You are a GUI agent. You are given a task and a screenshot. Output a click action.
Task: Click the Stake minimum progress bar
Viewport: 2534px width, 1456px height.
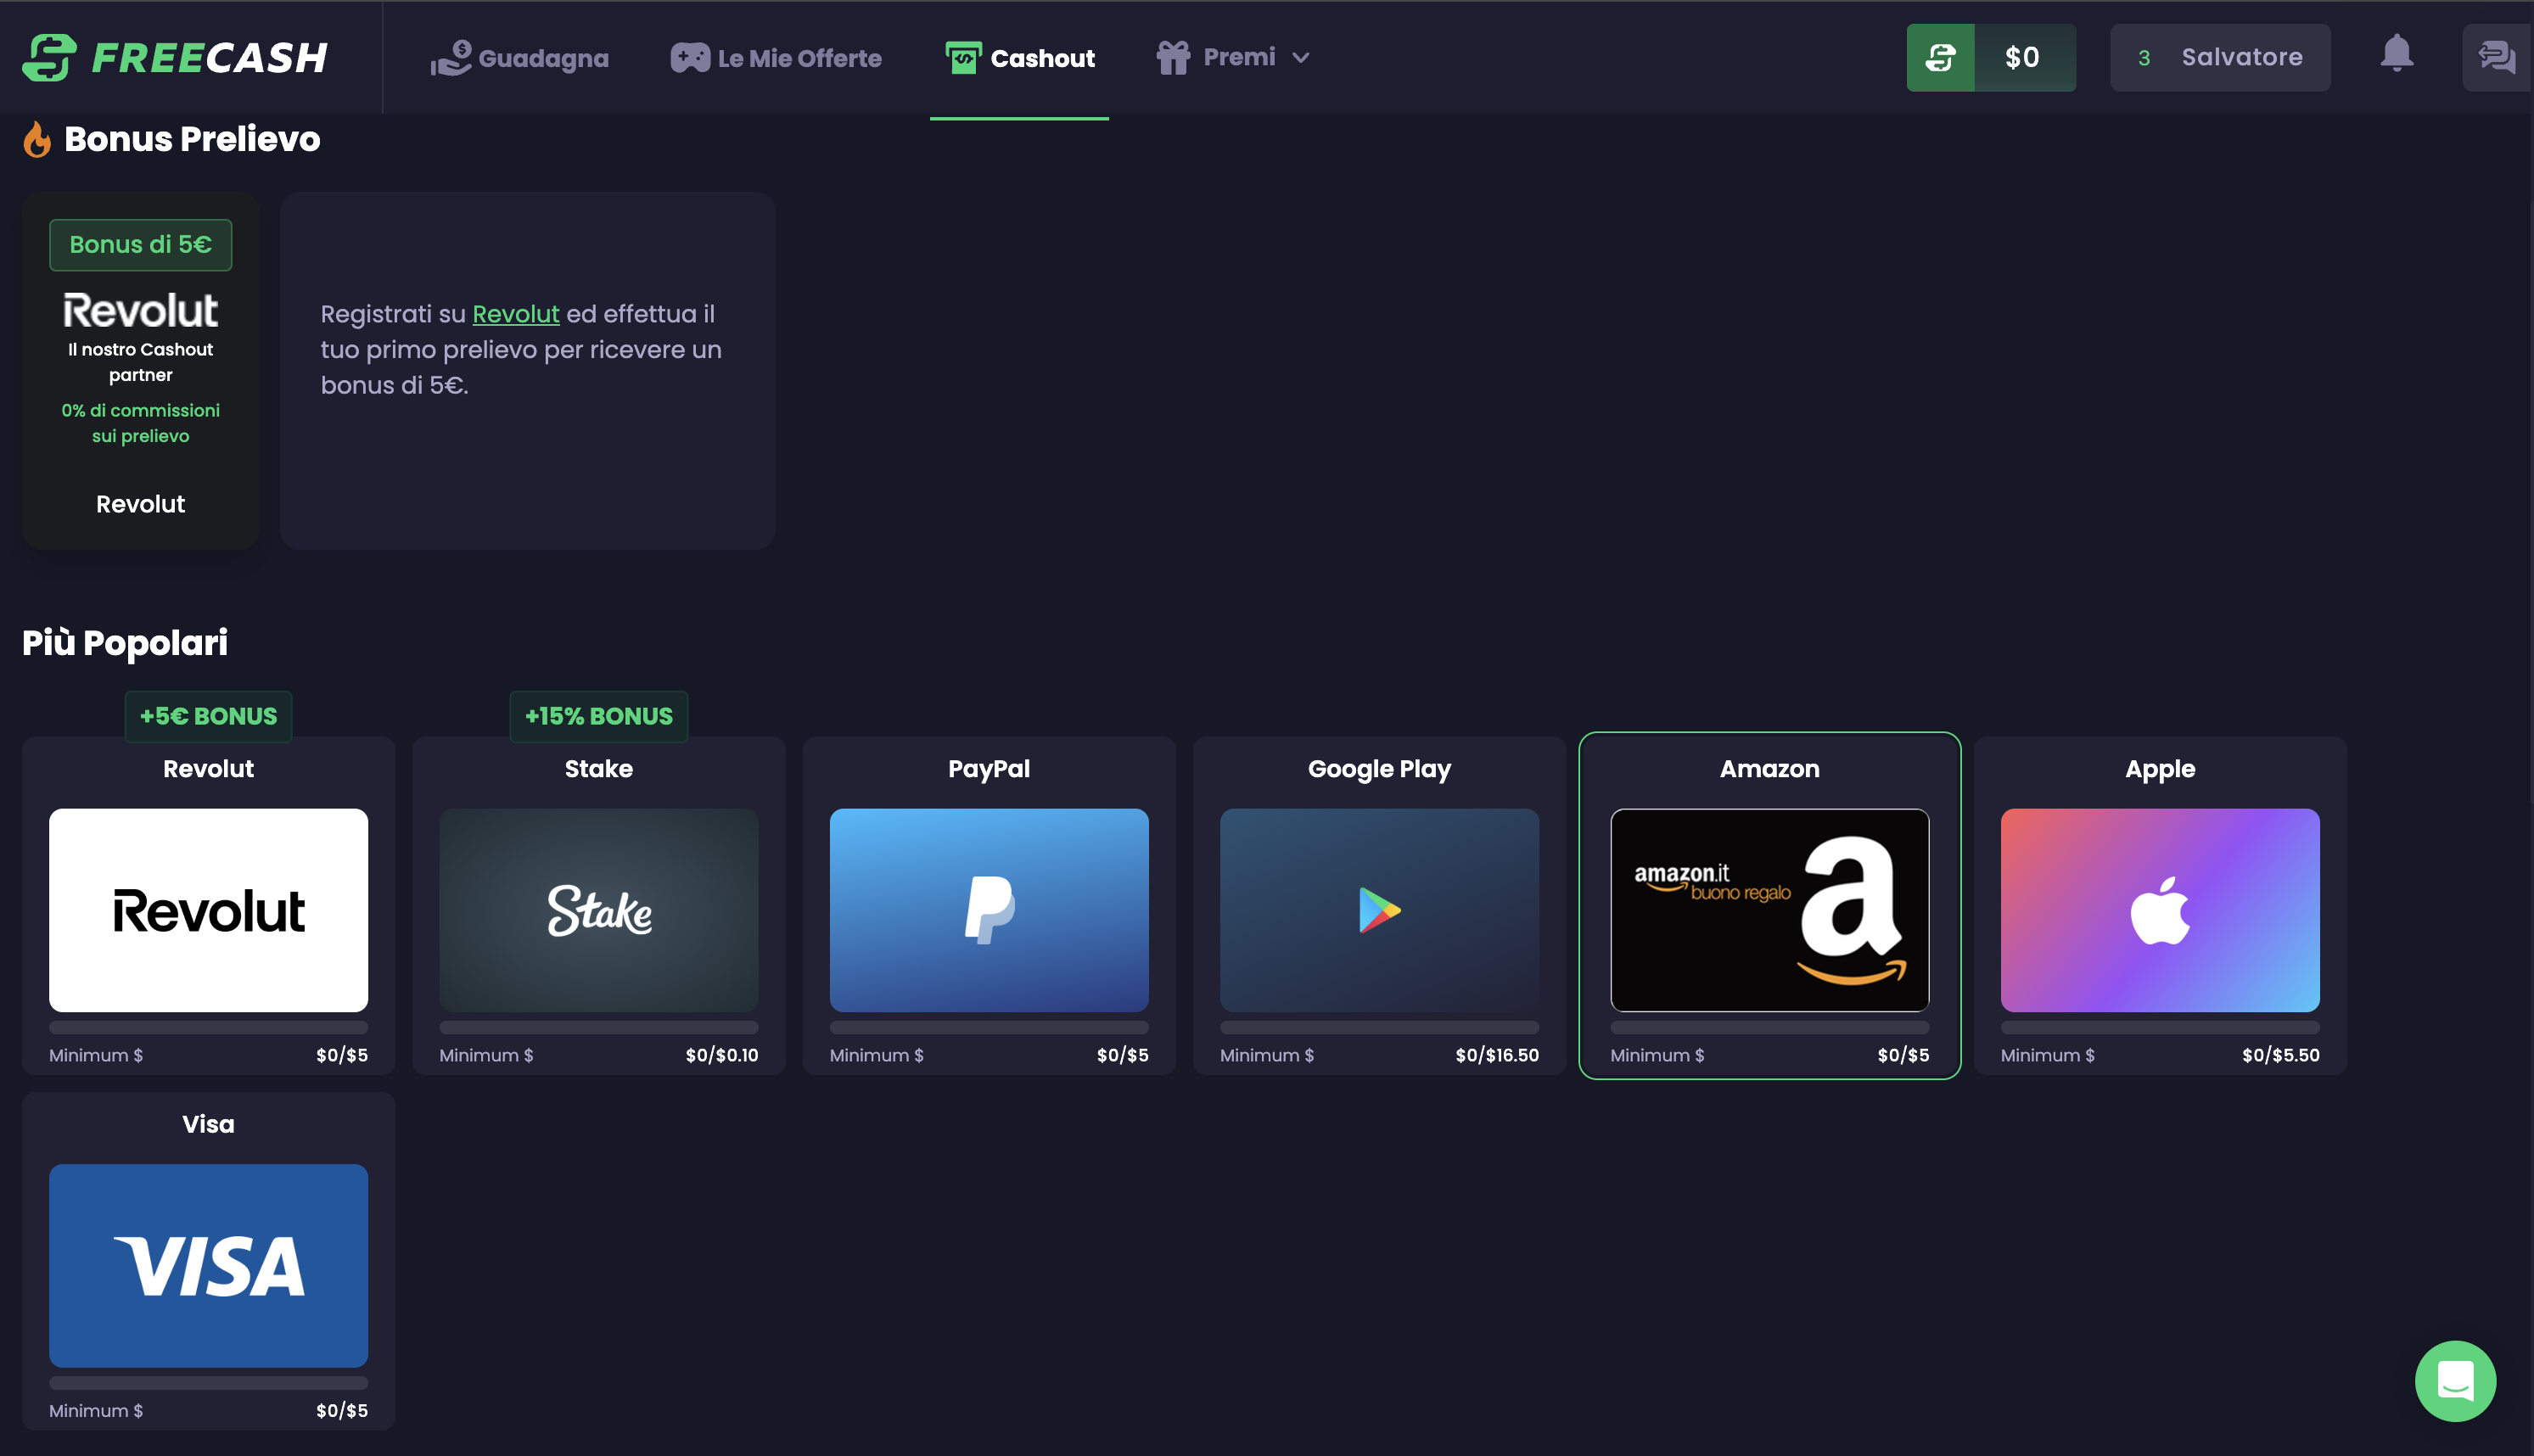tap(599, 1028)
